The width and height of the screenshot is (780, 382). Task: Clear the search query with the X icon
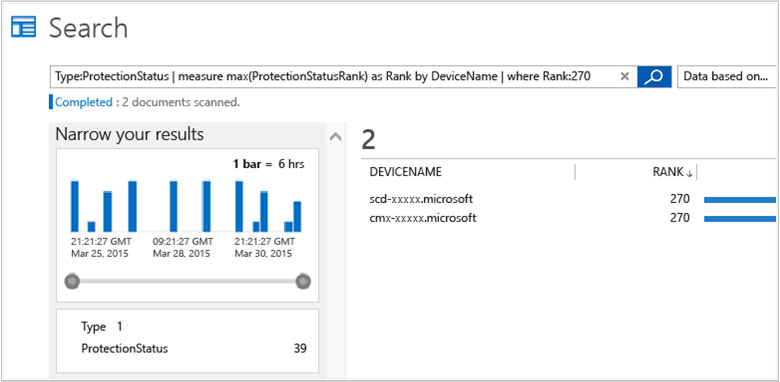(625, 77)
